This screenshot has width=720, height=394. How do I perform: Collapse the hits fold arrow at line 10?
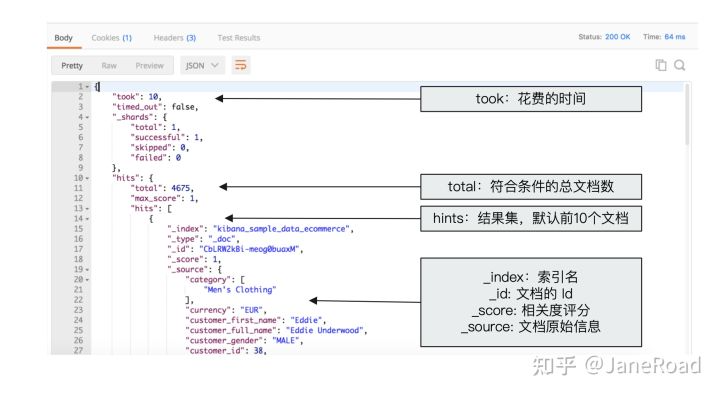[x=87, y=178]
